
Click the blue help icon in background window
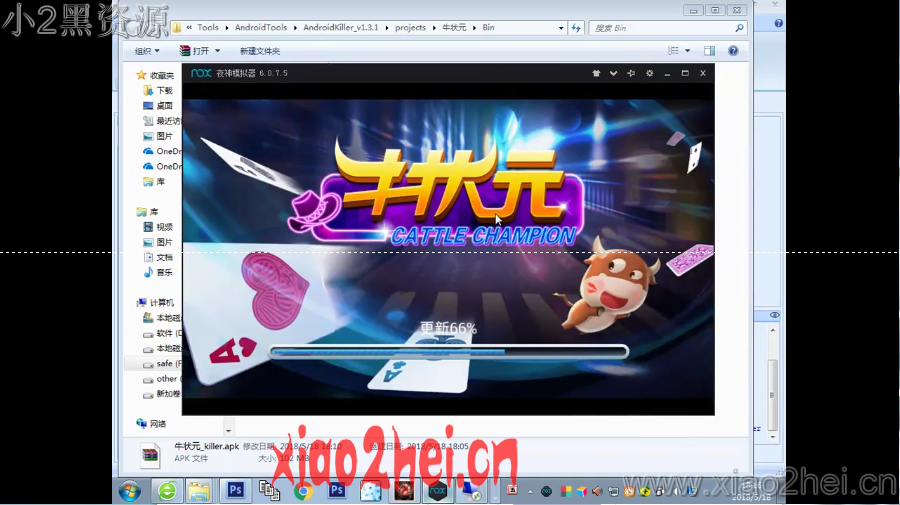click(778, 23)
